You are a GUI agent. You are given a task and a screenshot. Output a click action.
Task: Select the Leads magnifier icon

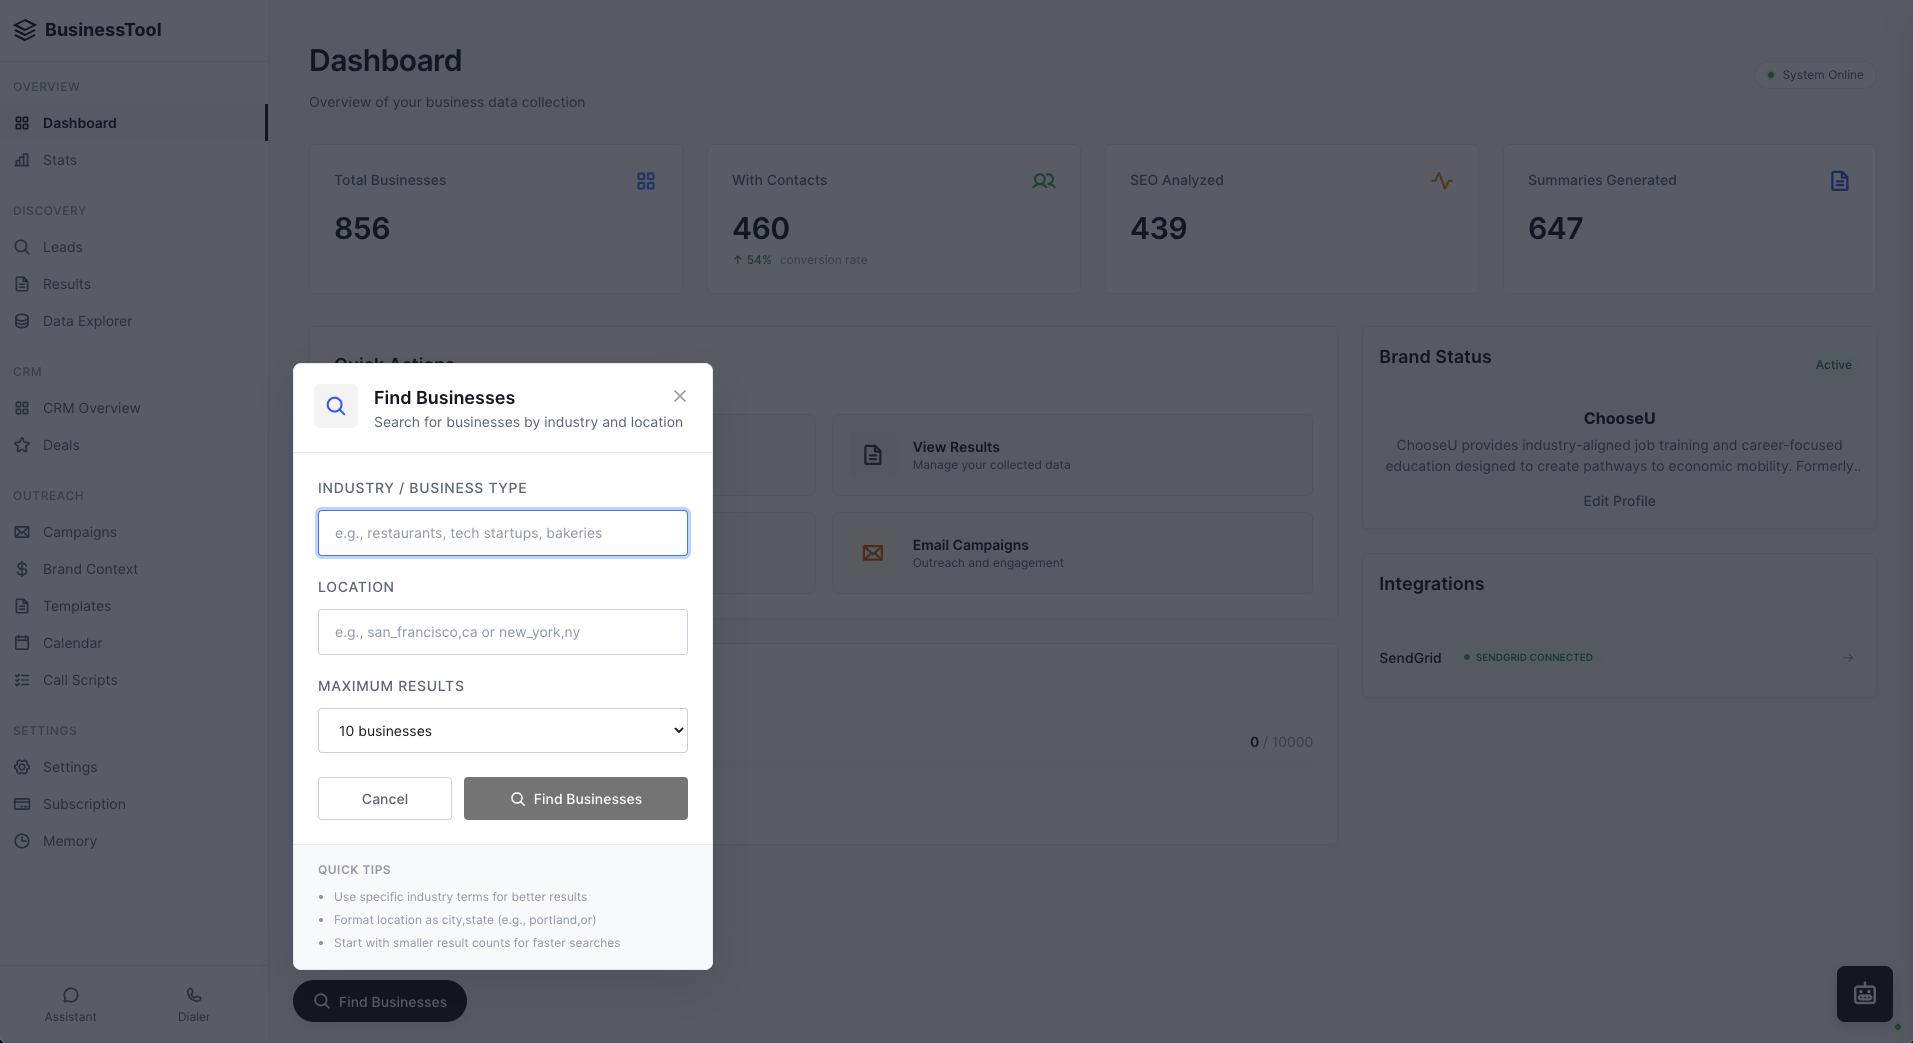point(22,247)
